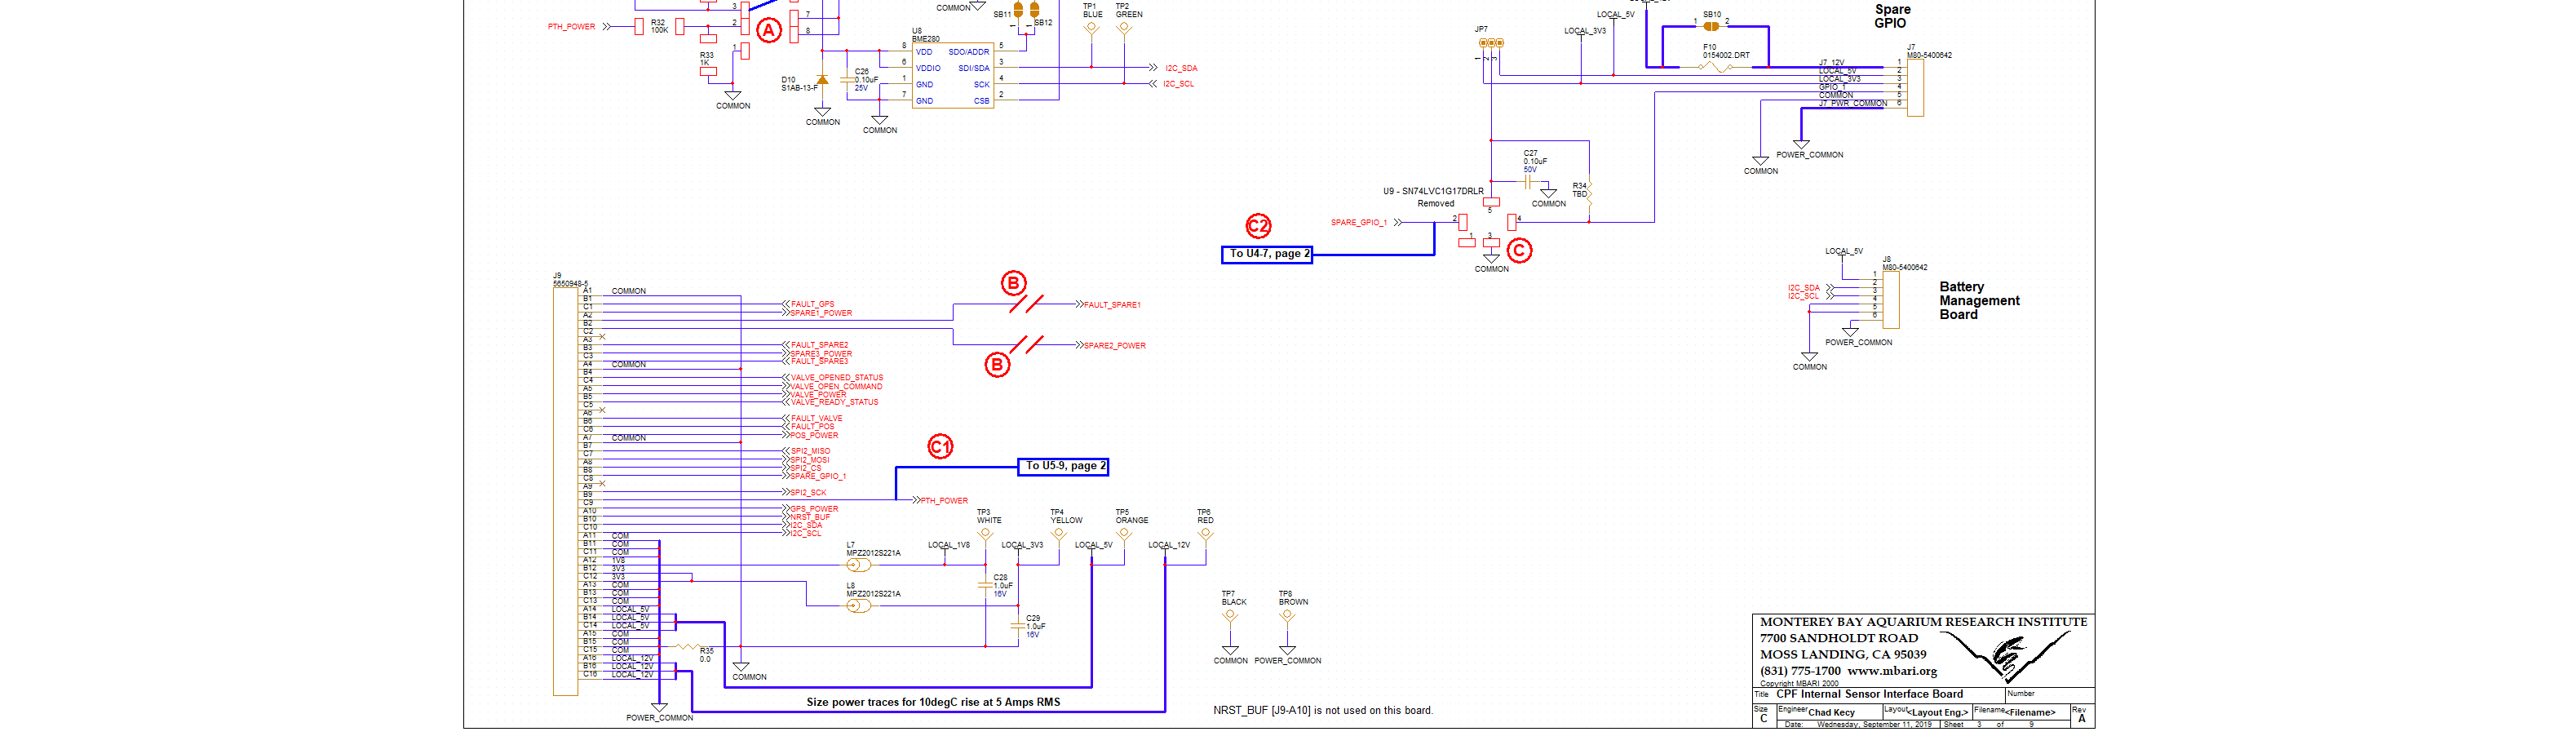Click the '<Filename>' placeholder field
Viewport: 2576px width, 745px height.
pos(2030,713)
